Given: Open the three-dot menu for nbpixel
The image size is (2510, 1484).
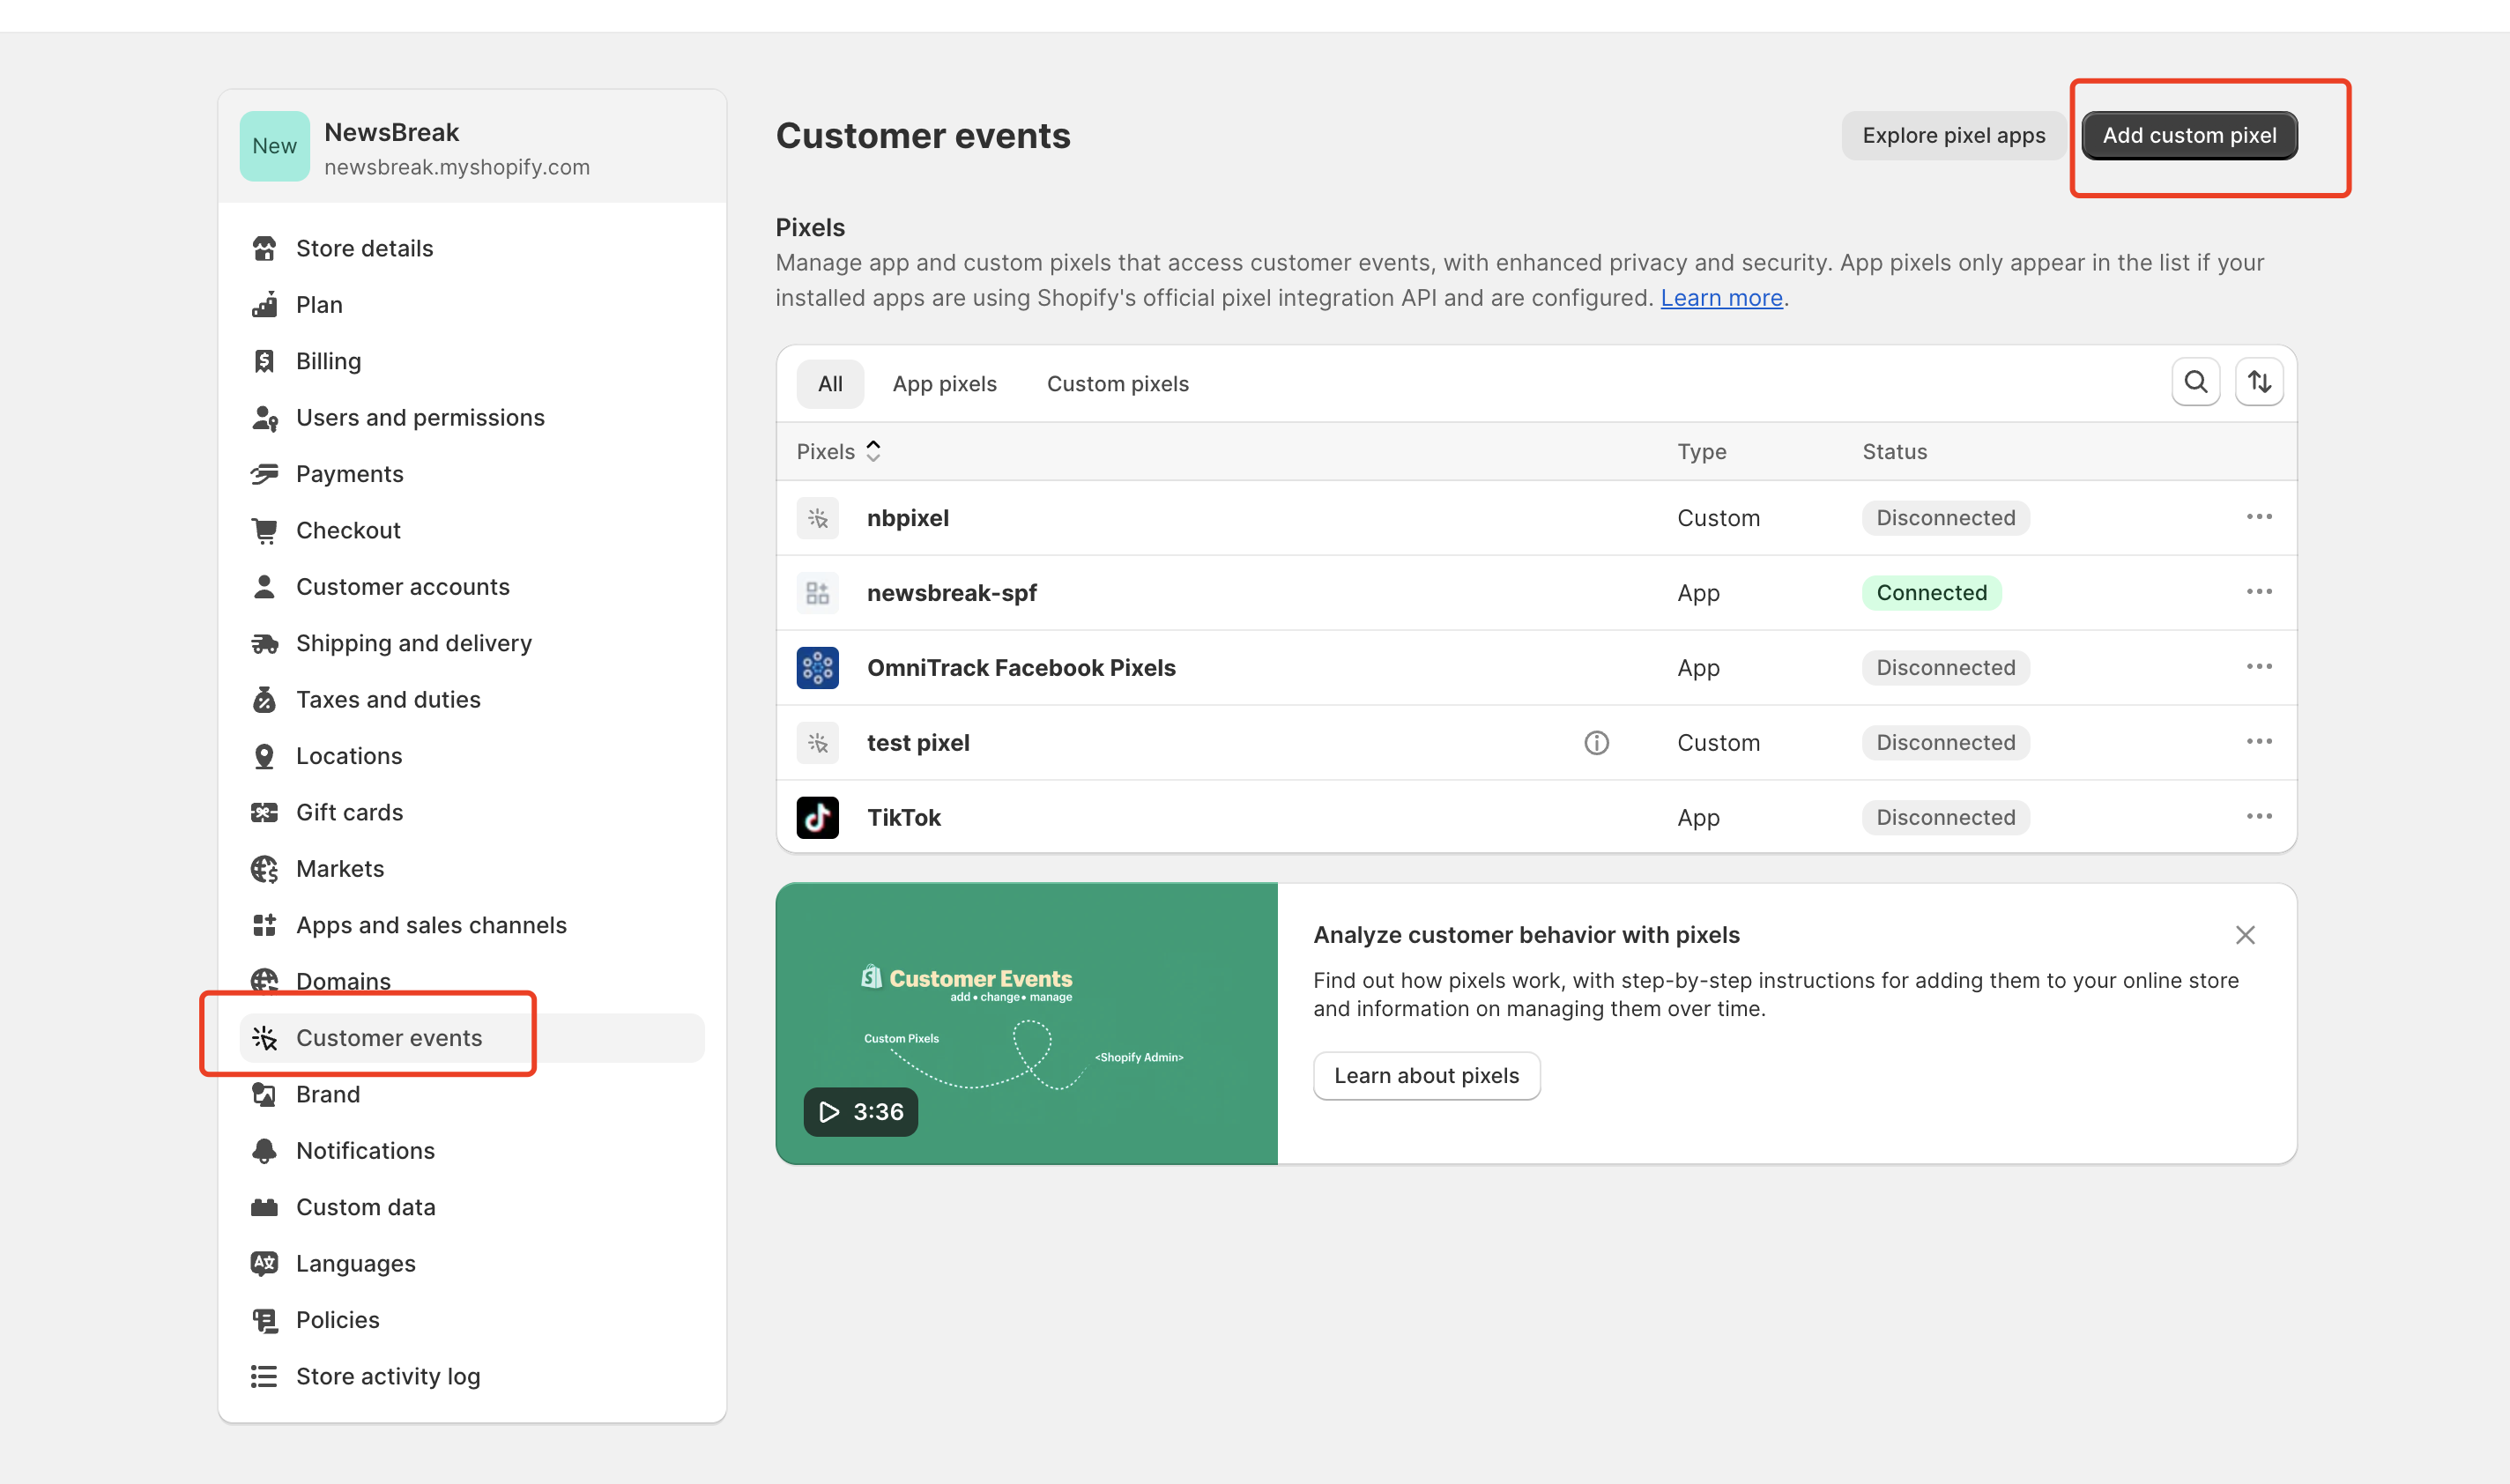Looking at the screenshot, I should [x=2258, y=517].
